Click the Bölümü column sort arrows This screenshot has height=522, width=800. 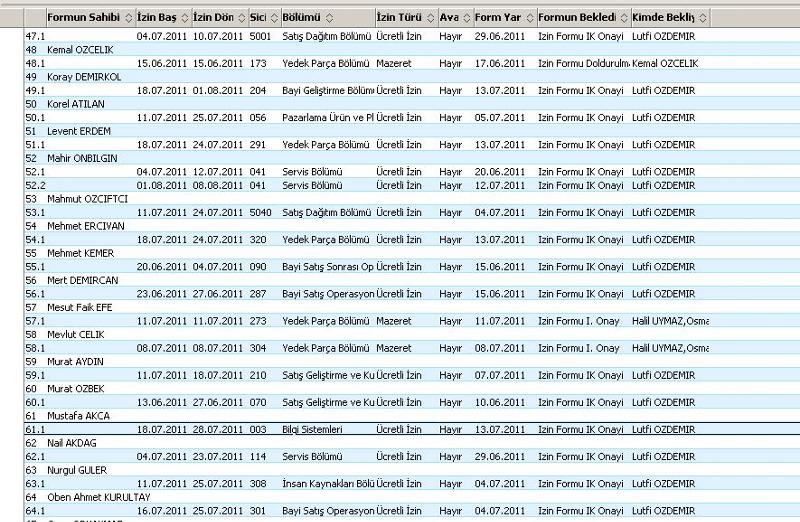(330, 18)
